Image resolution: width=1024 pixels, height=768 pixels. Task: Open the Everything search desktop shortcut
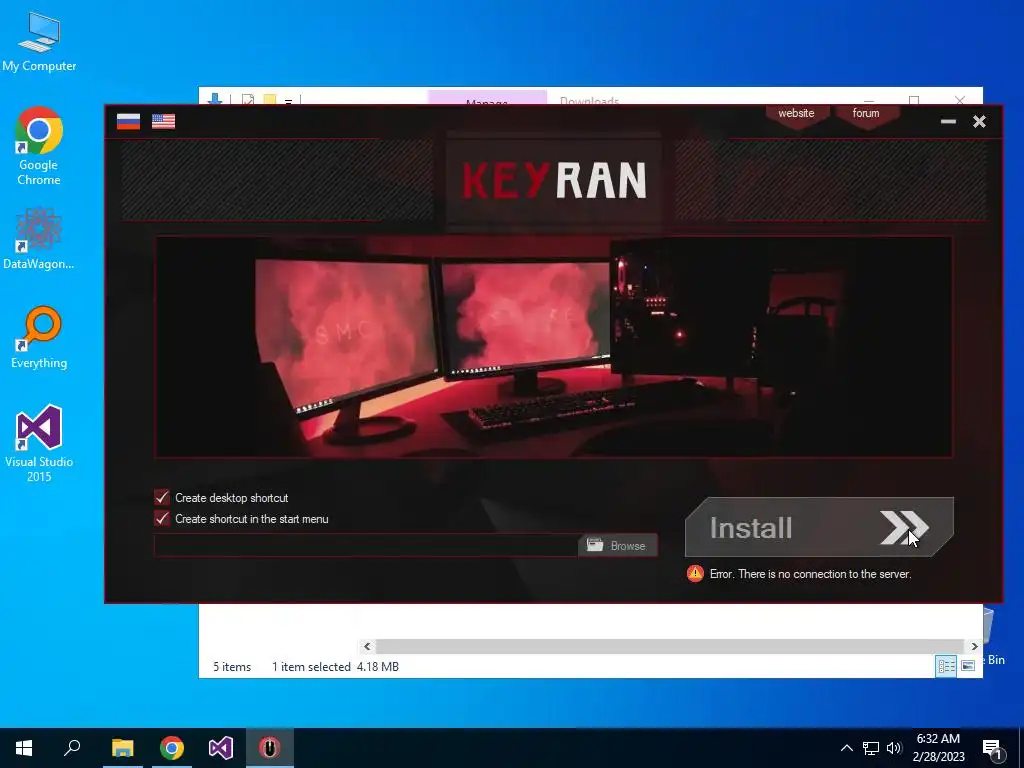point(39,338)
